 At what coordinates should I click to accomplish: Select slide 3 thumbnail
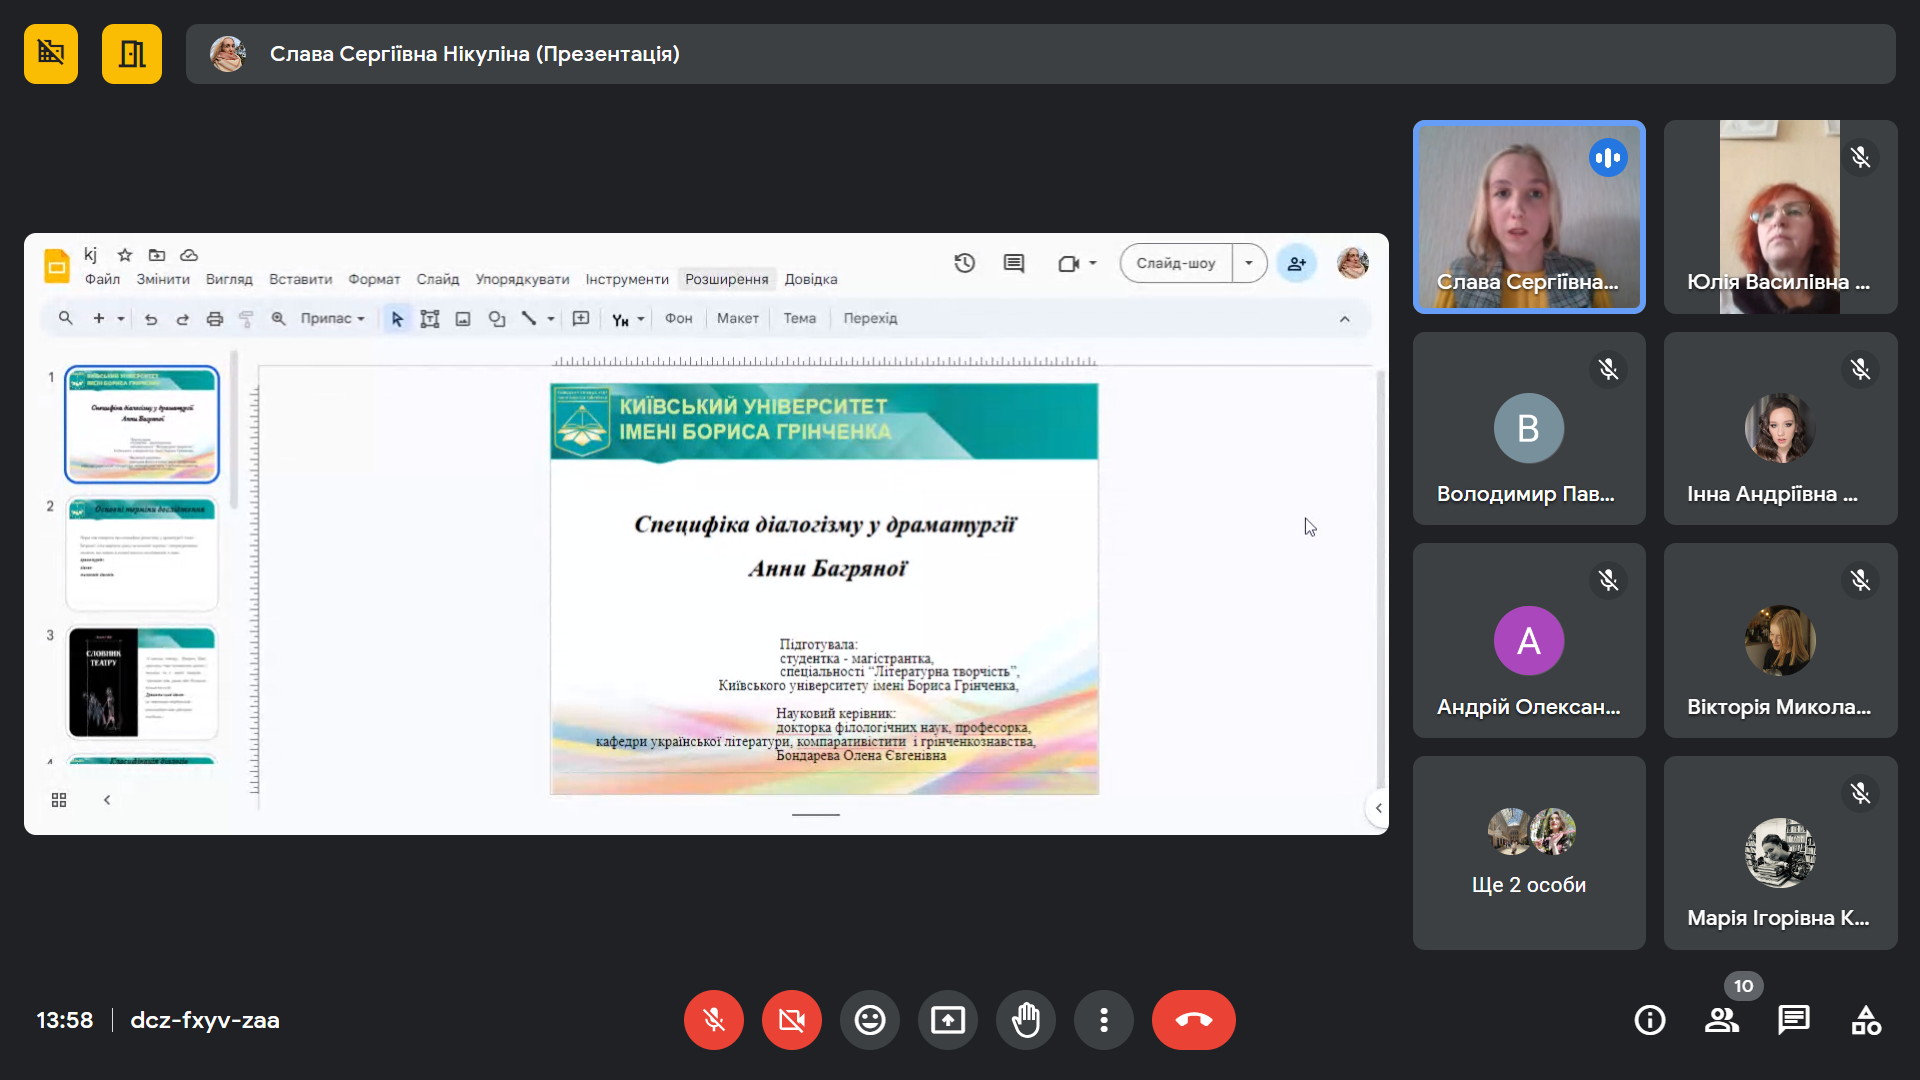pyautogui.click(x=142, y=682)
